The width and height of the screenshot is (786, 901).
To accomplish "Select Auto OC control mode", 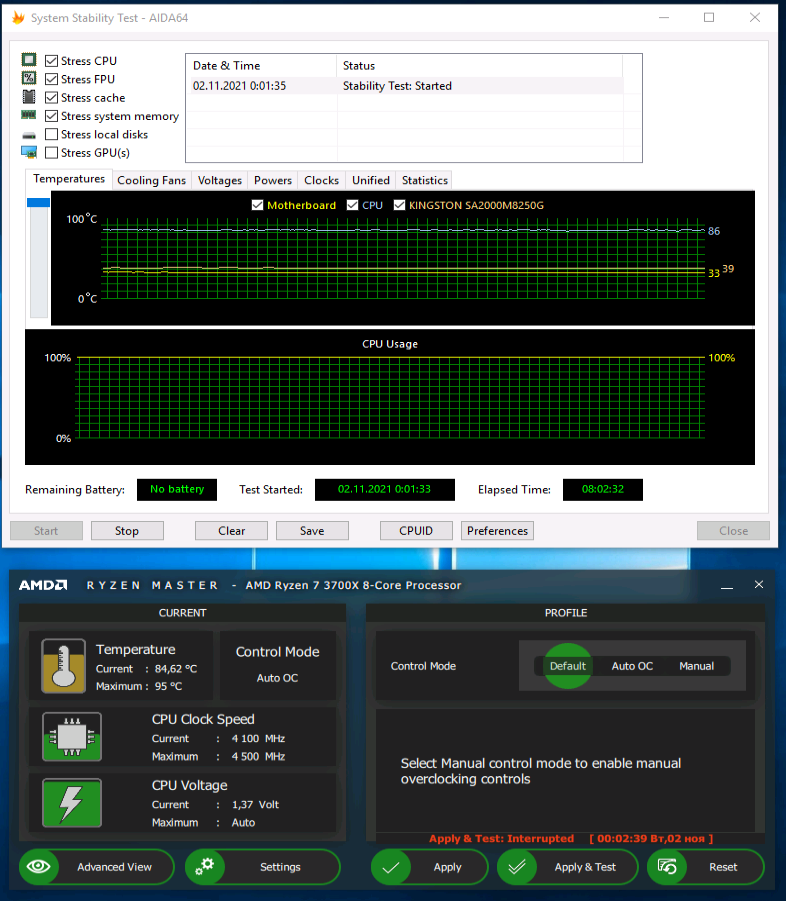I will coord(632,666).
